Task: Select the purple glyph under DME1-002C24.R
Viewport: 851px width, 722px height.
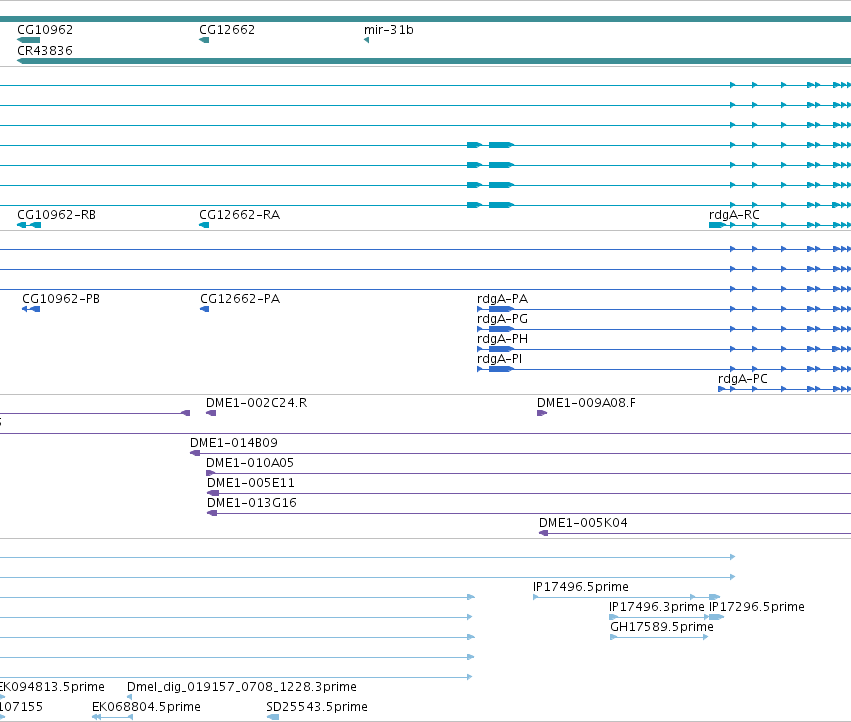Action: click(x=211, y=414)
